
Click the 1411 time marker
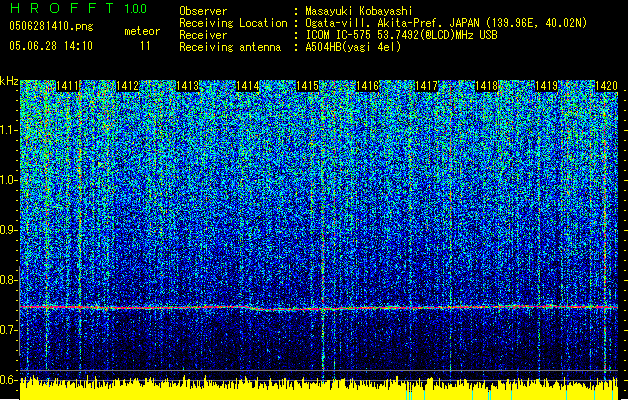coord(69,87)
